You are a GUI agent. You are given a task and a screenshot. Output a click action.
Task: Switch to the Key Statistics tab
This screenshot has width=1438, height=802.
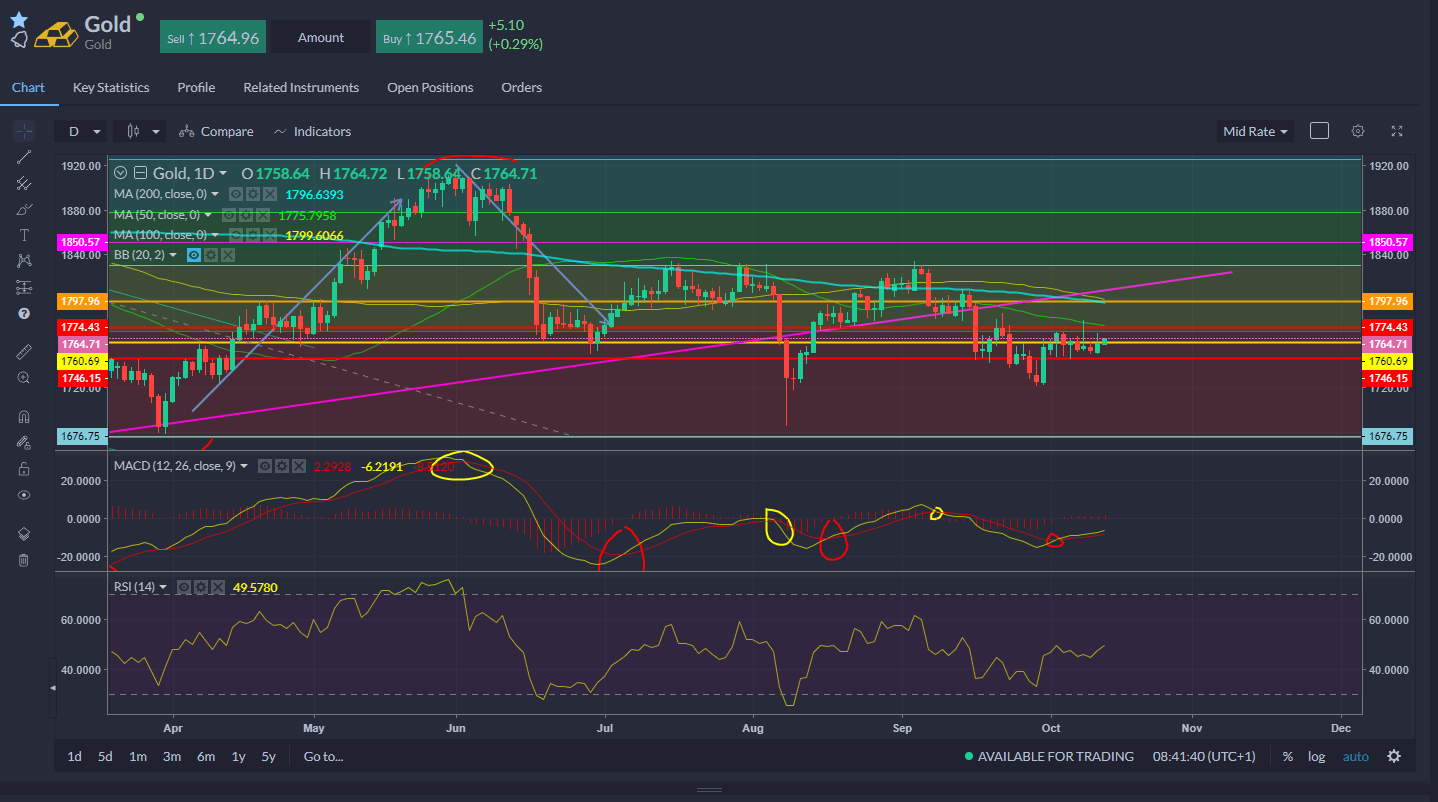[111, 87]
